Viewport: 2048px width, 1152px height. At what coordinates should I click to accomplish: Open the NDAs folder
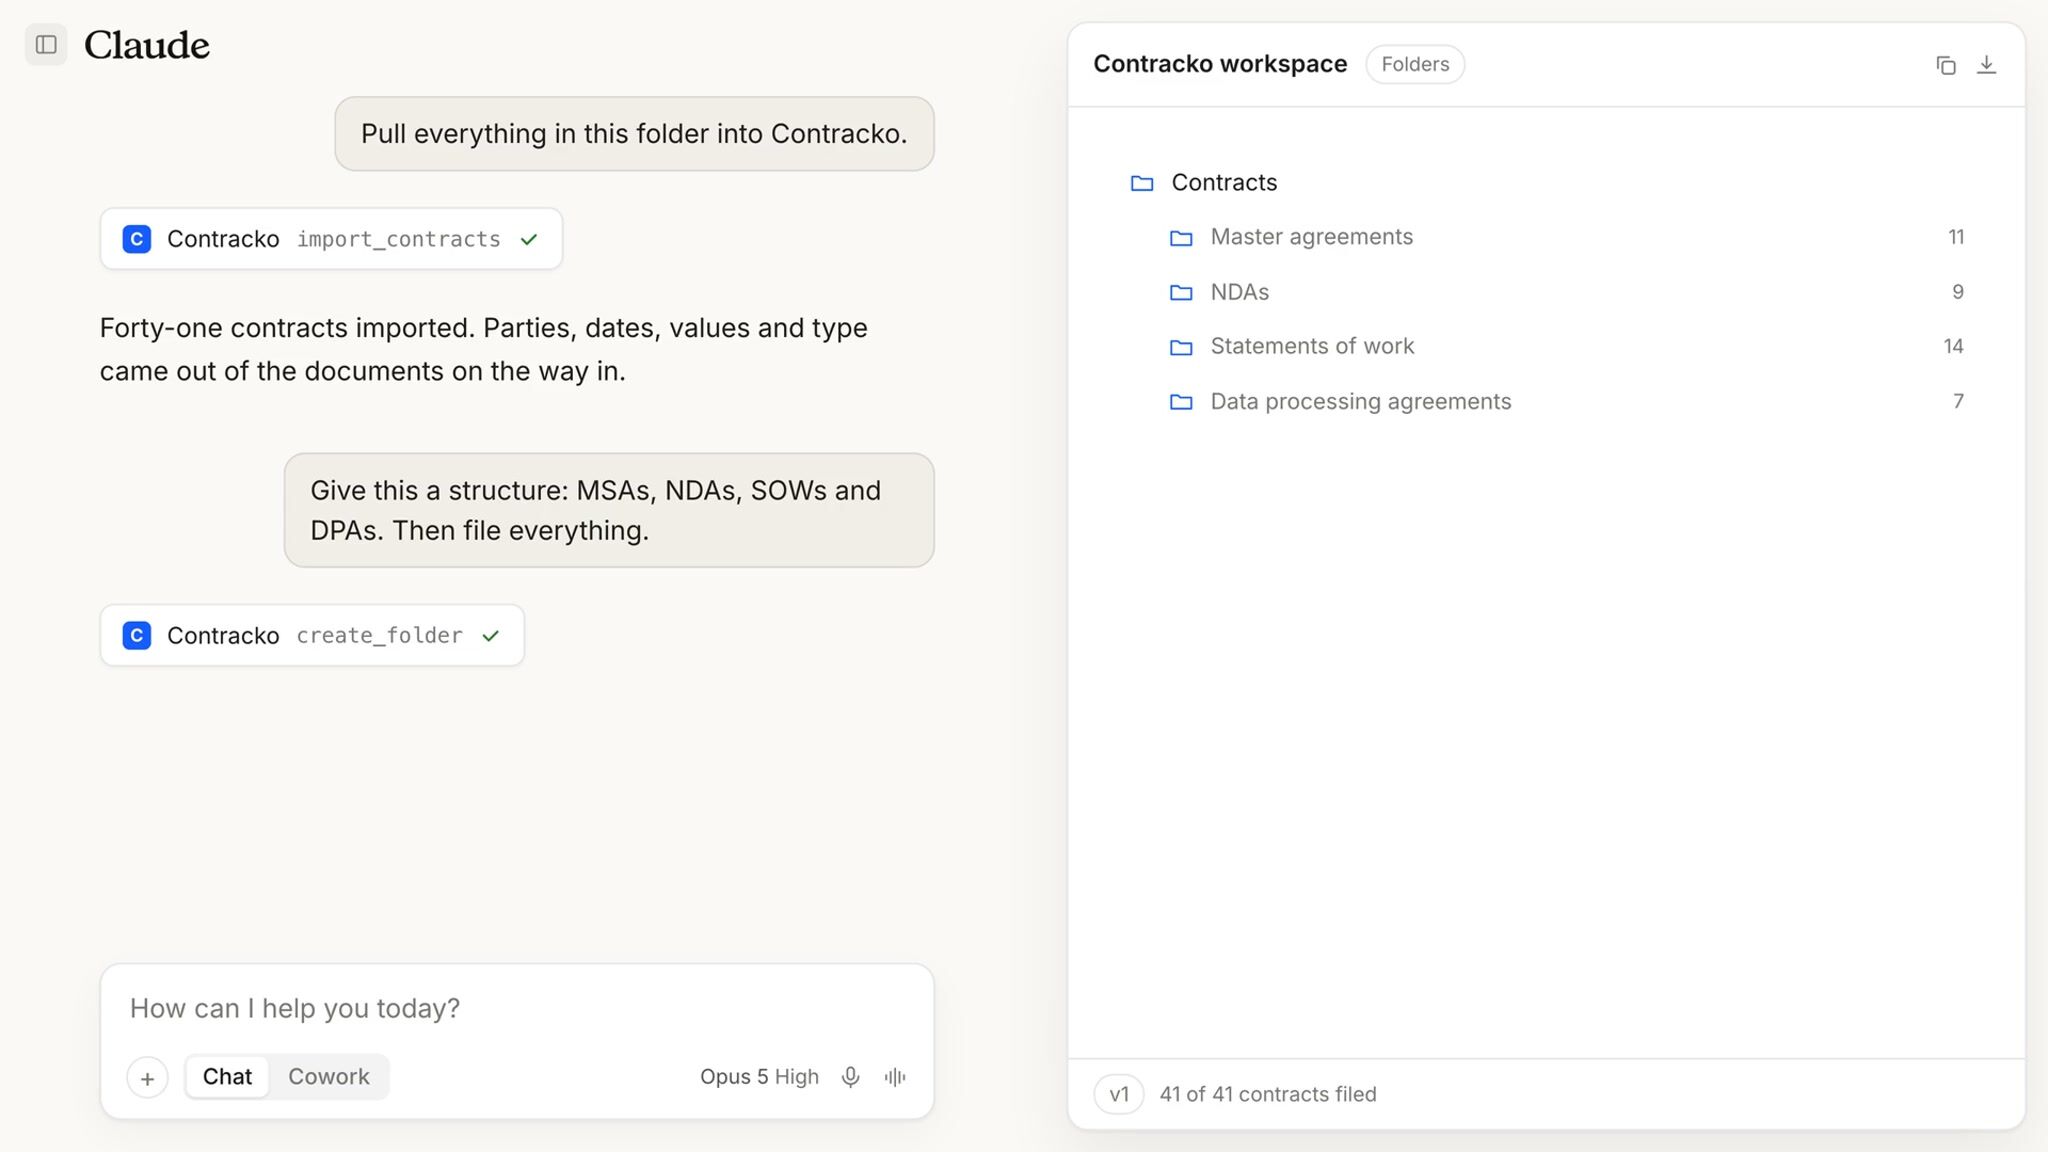(1566, 292)
